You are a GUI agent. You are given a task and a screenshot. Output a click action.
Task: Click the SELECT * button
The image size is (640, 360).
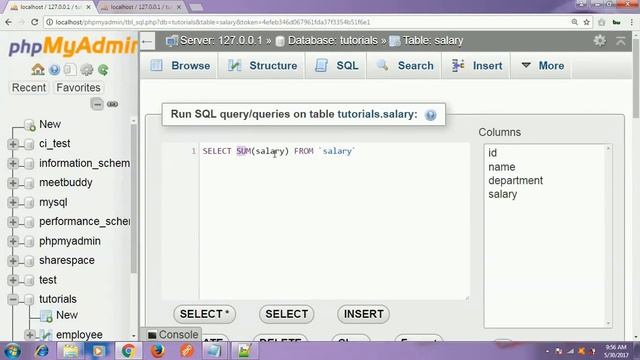[x=204, y=314]
